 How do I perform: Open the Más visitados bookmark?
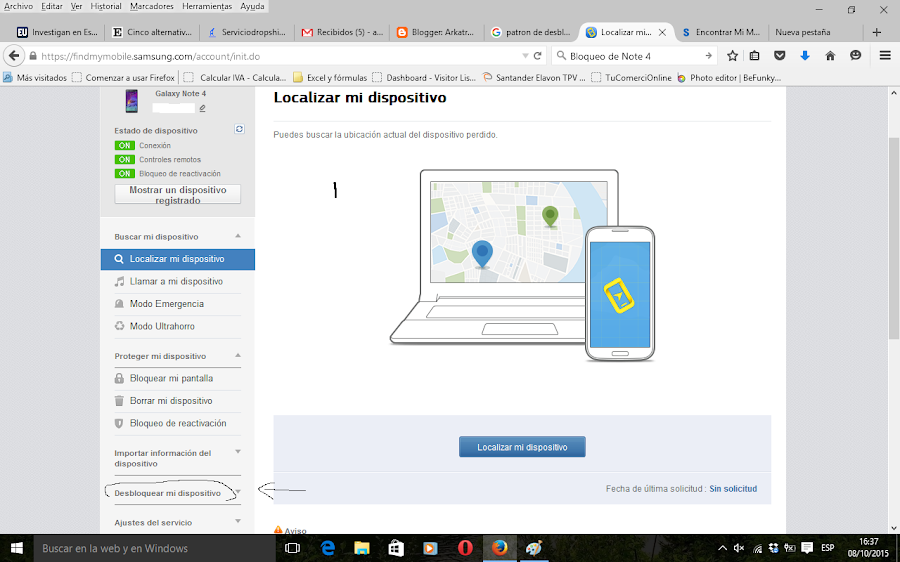click(35, 77)
